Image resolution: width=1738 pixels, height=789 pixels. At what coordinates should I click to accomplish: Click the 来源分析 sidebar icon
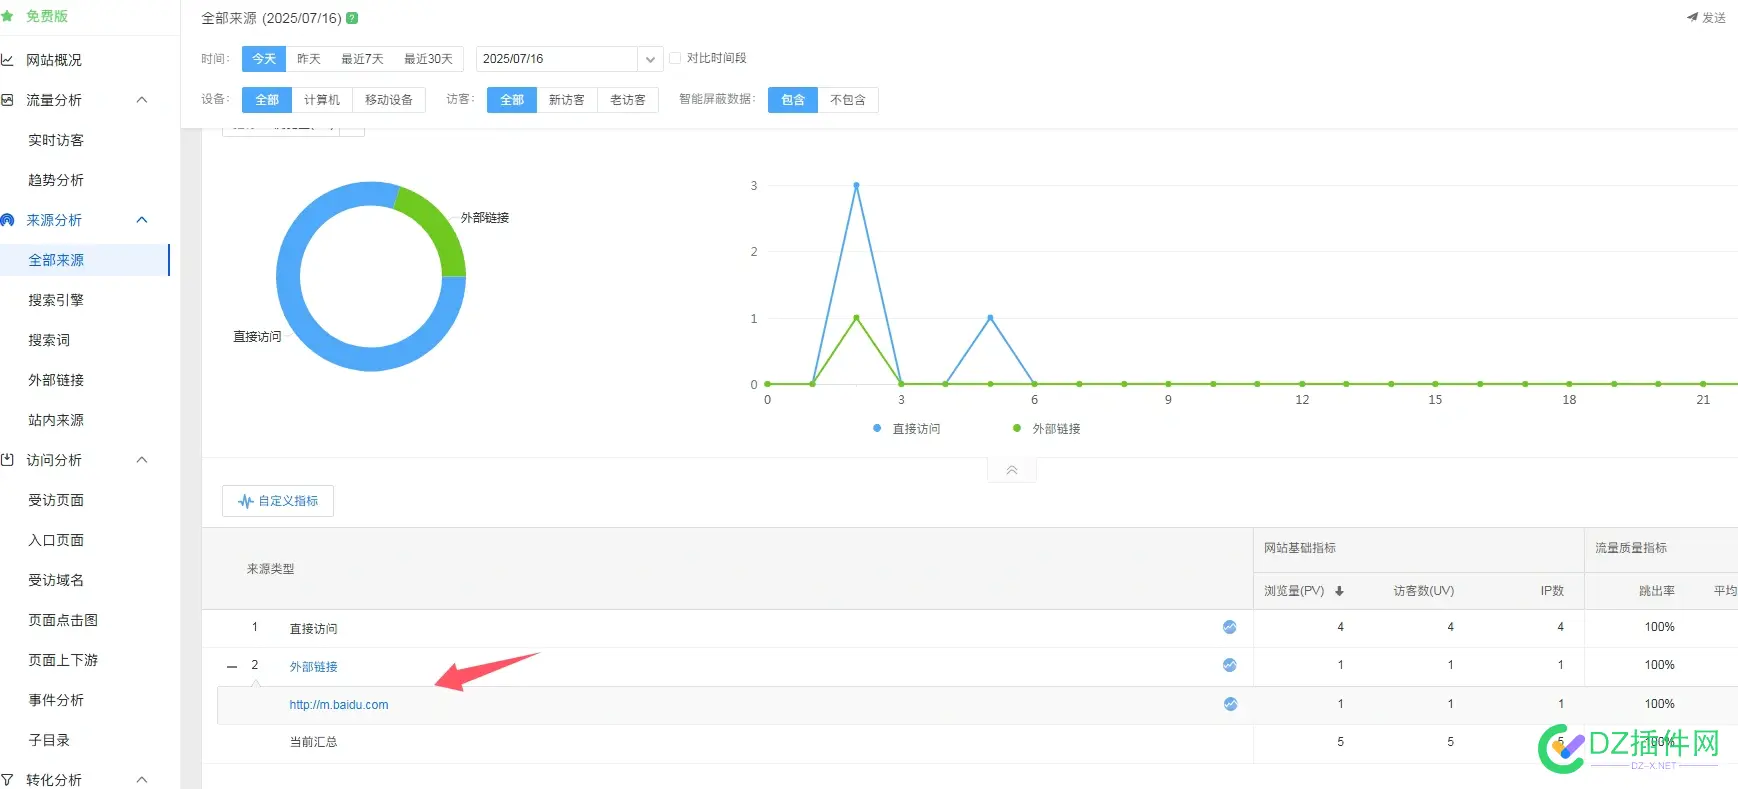(x=8, y=220)
